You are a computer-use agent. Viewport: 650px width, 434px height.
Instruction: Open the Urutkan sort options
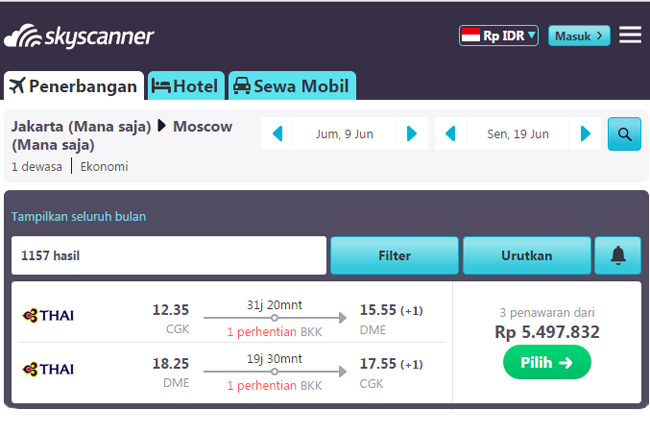point(526,256)
